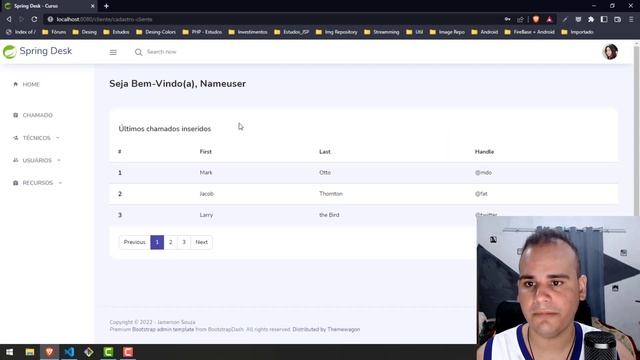The image size is (640, 360).
Task: Open Visual Studio Code from taskbar
Action: tap(69, 352)
